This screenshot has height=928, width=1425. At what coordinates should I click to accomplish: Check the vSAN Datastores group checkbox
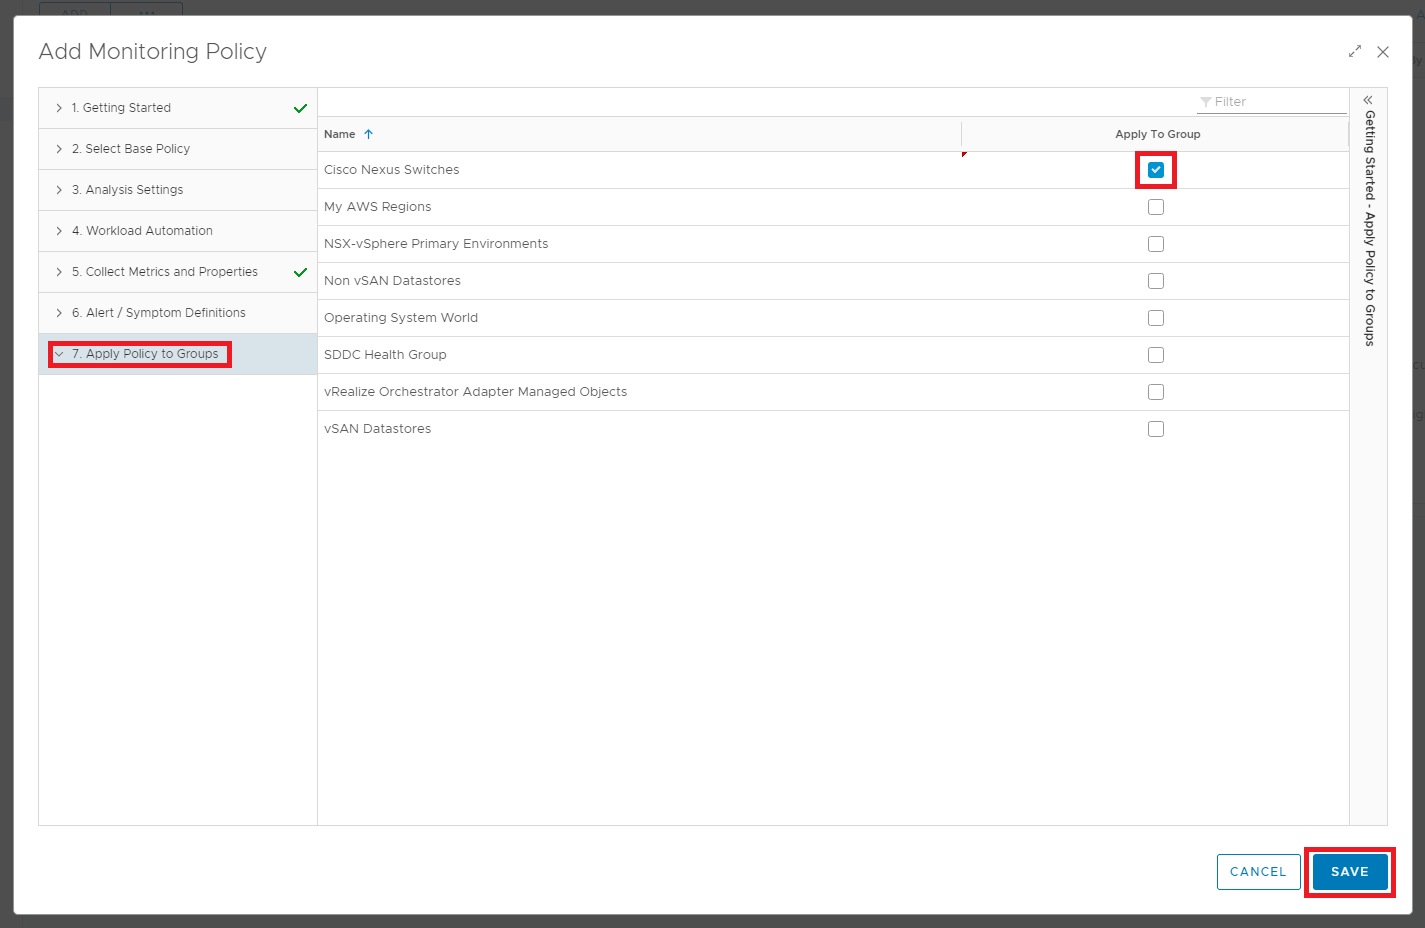pos(1156,429)
